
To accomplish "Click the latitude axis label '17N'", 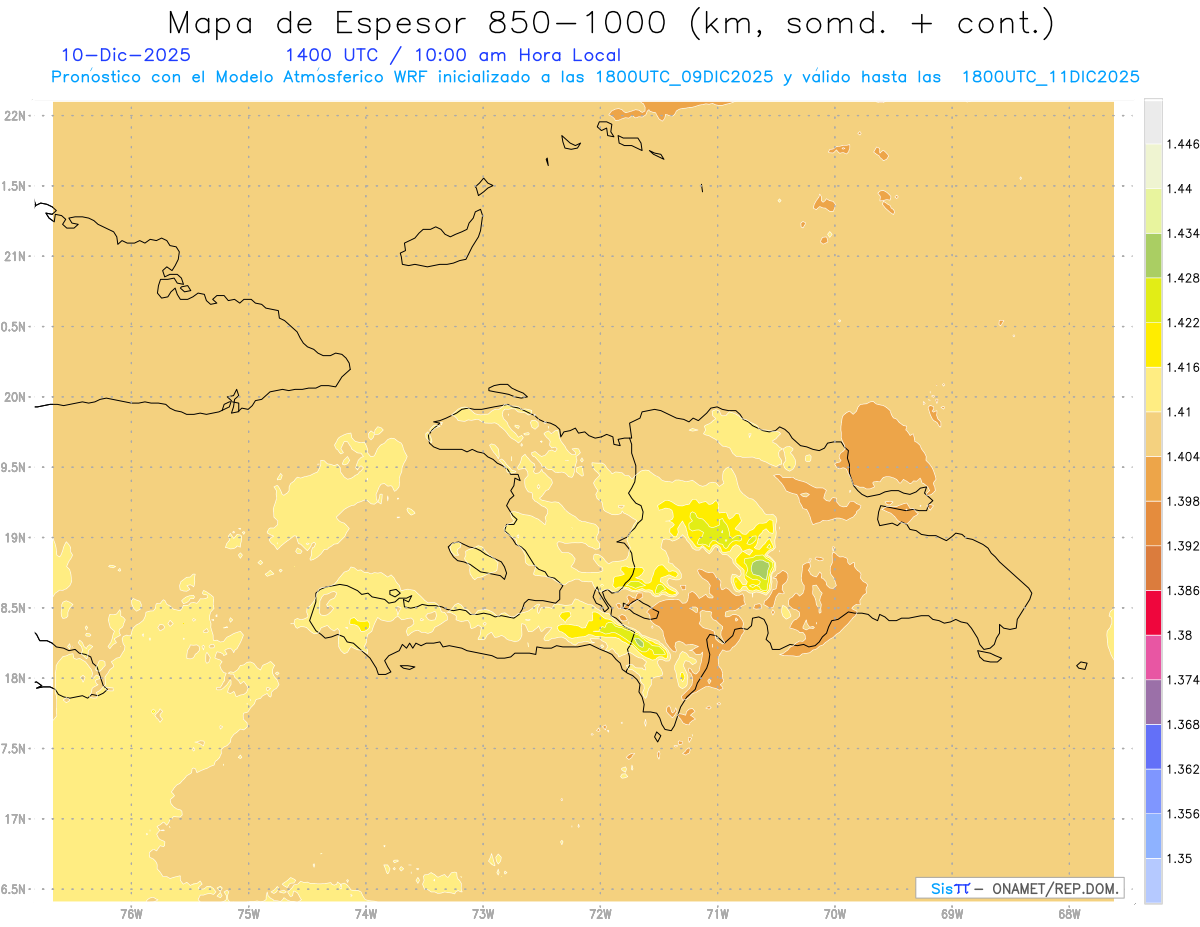I will point(16,819).
